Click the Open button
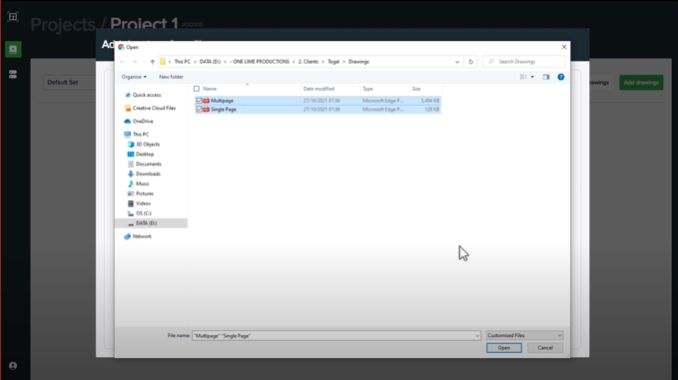The width and height of the screenshot is (678, 380). 504,348
